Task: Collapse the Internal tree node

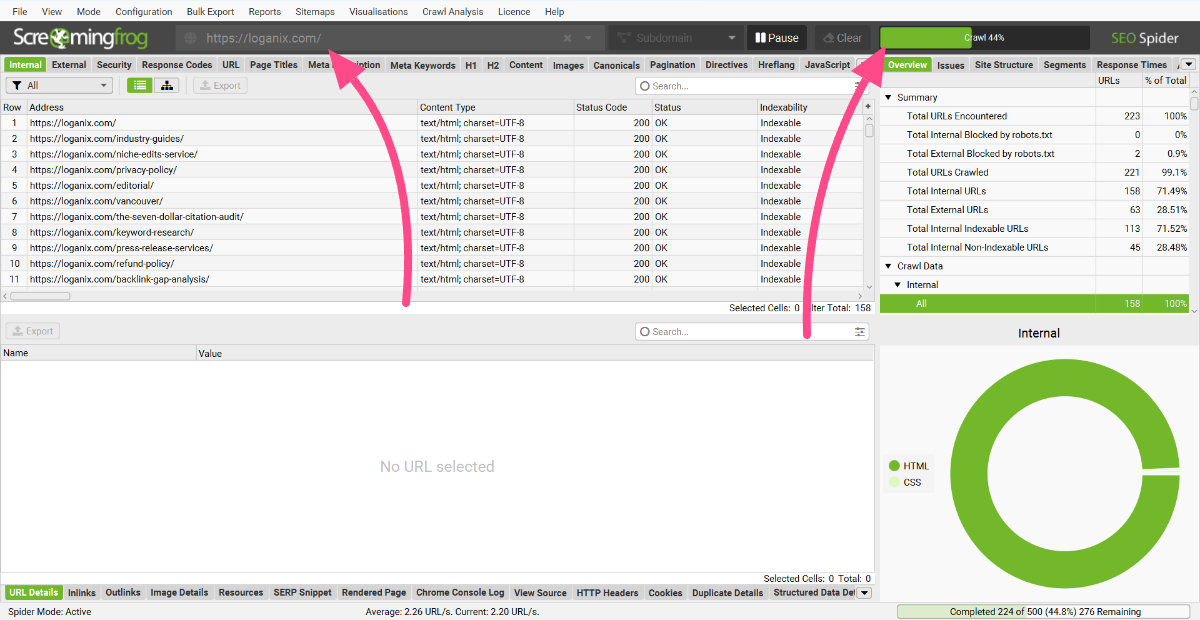Action: click(x=897, y=285)
